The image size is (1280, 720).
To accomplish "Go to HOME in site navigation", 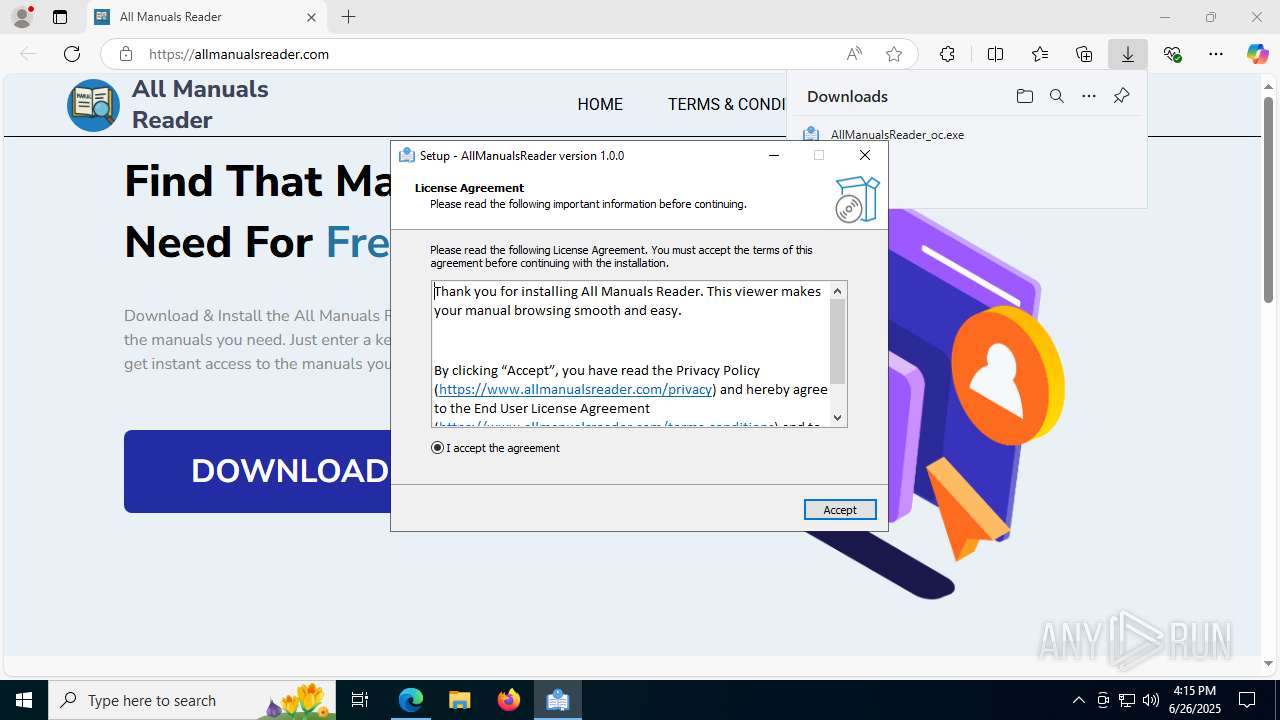I will point(600,104).
